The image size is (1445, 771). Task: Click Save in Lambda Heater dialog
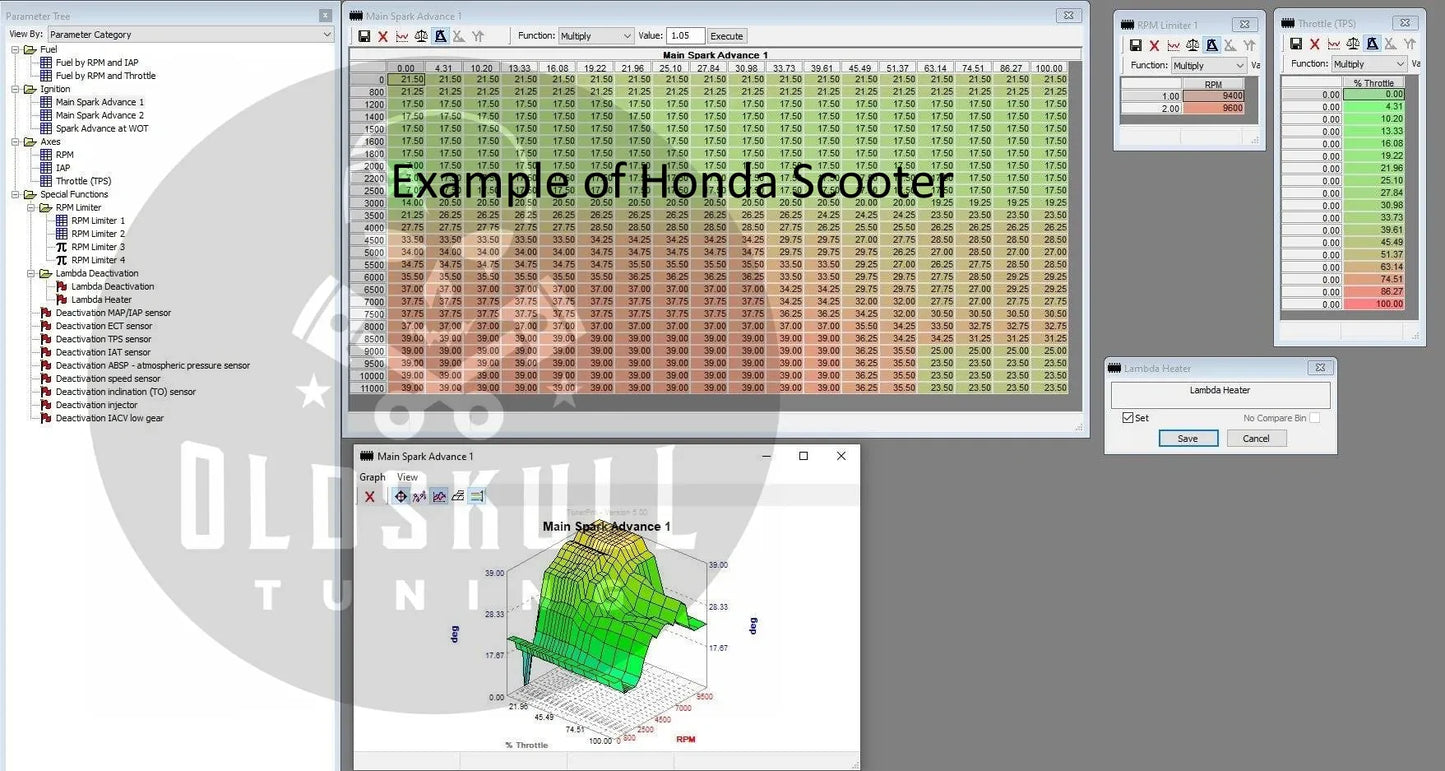coord(1188,438)
